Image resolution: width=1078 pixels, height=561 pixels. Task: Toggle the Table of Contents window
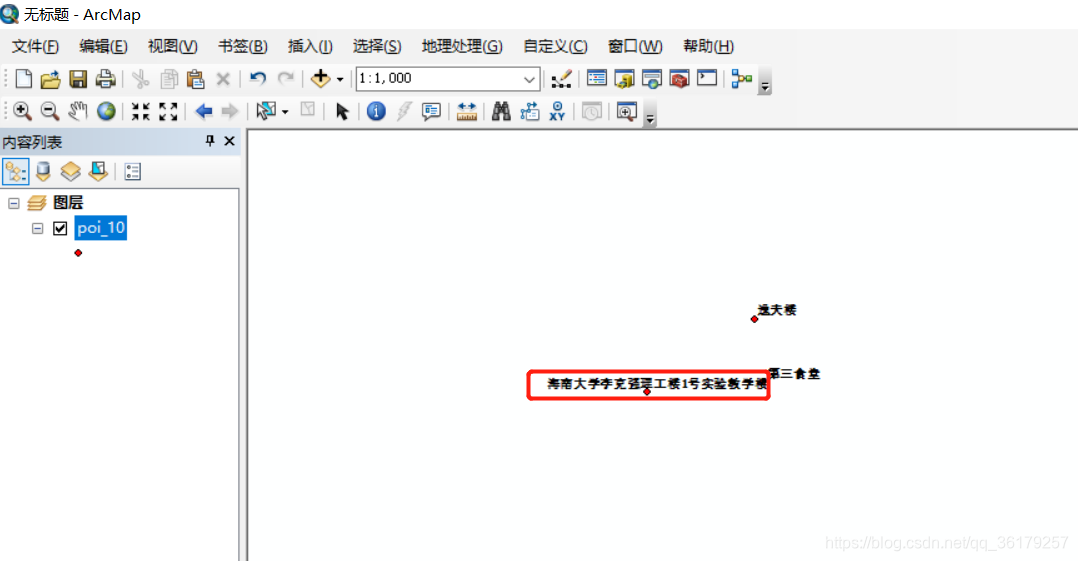pyautogui.click(x=597, y=78)
